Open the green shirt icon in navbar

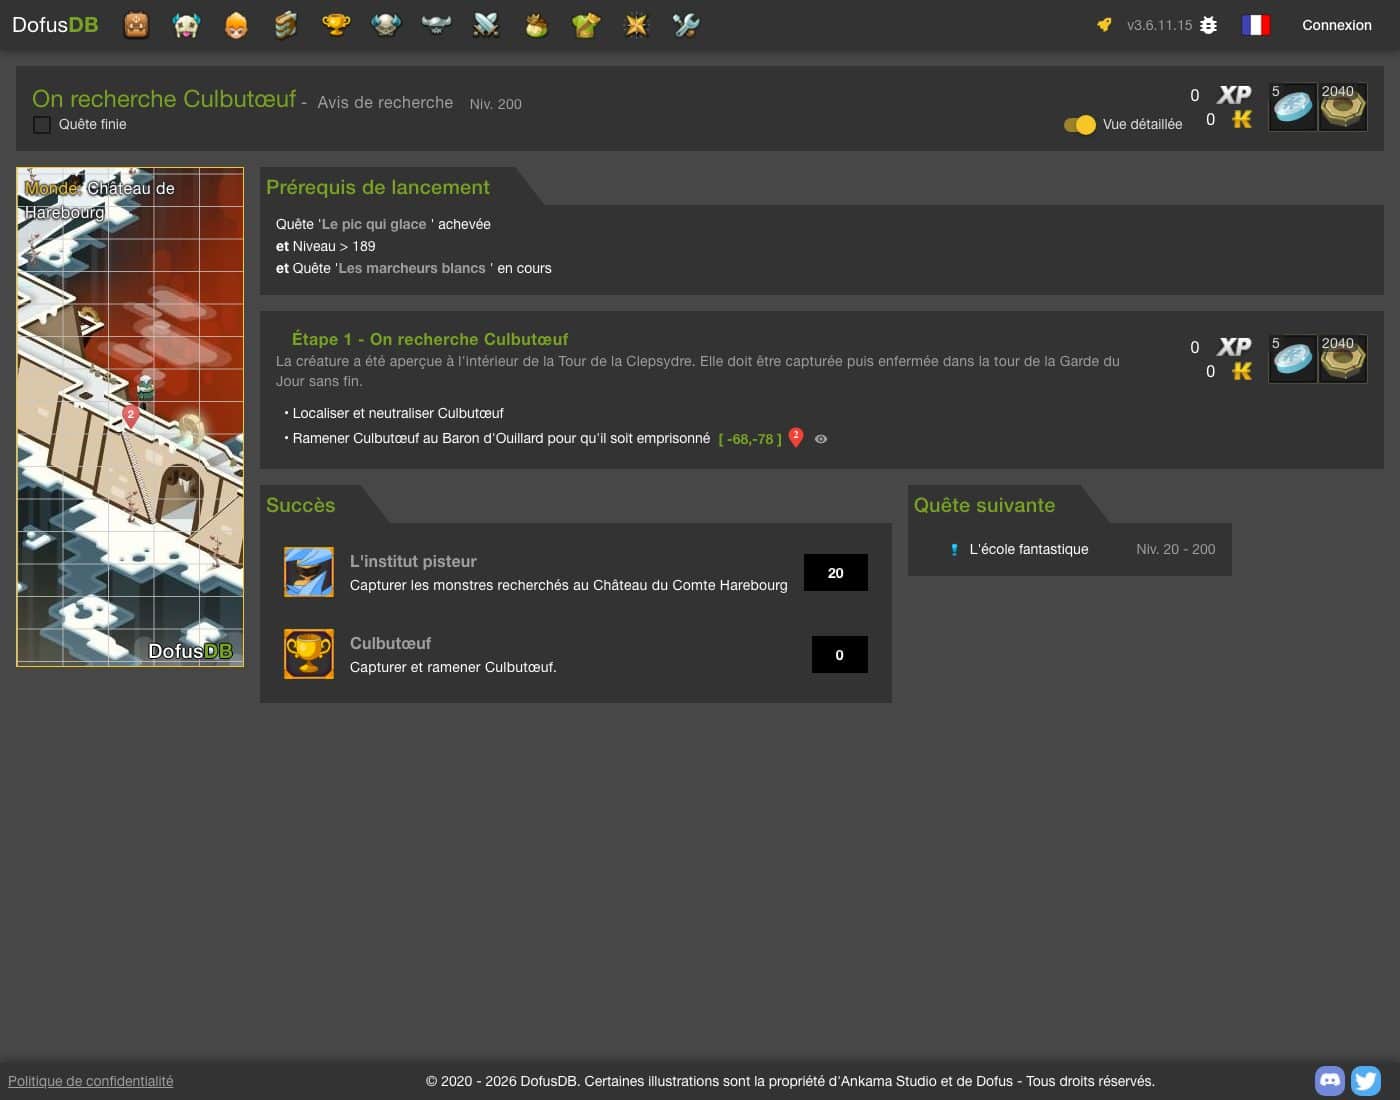click(x=586, y=25)
